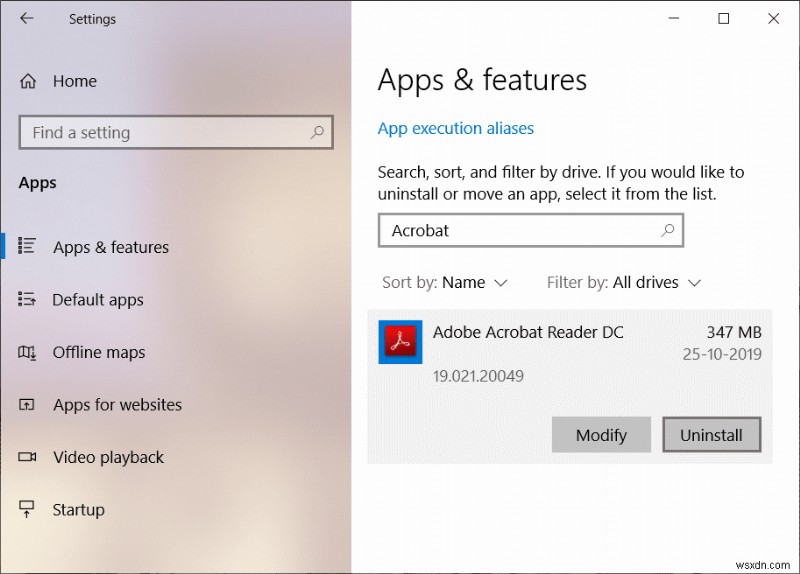Open App execution aliases link
Image resolution: width=800 pixels, height=574 pixels.
point(456,128)
